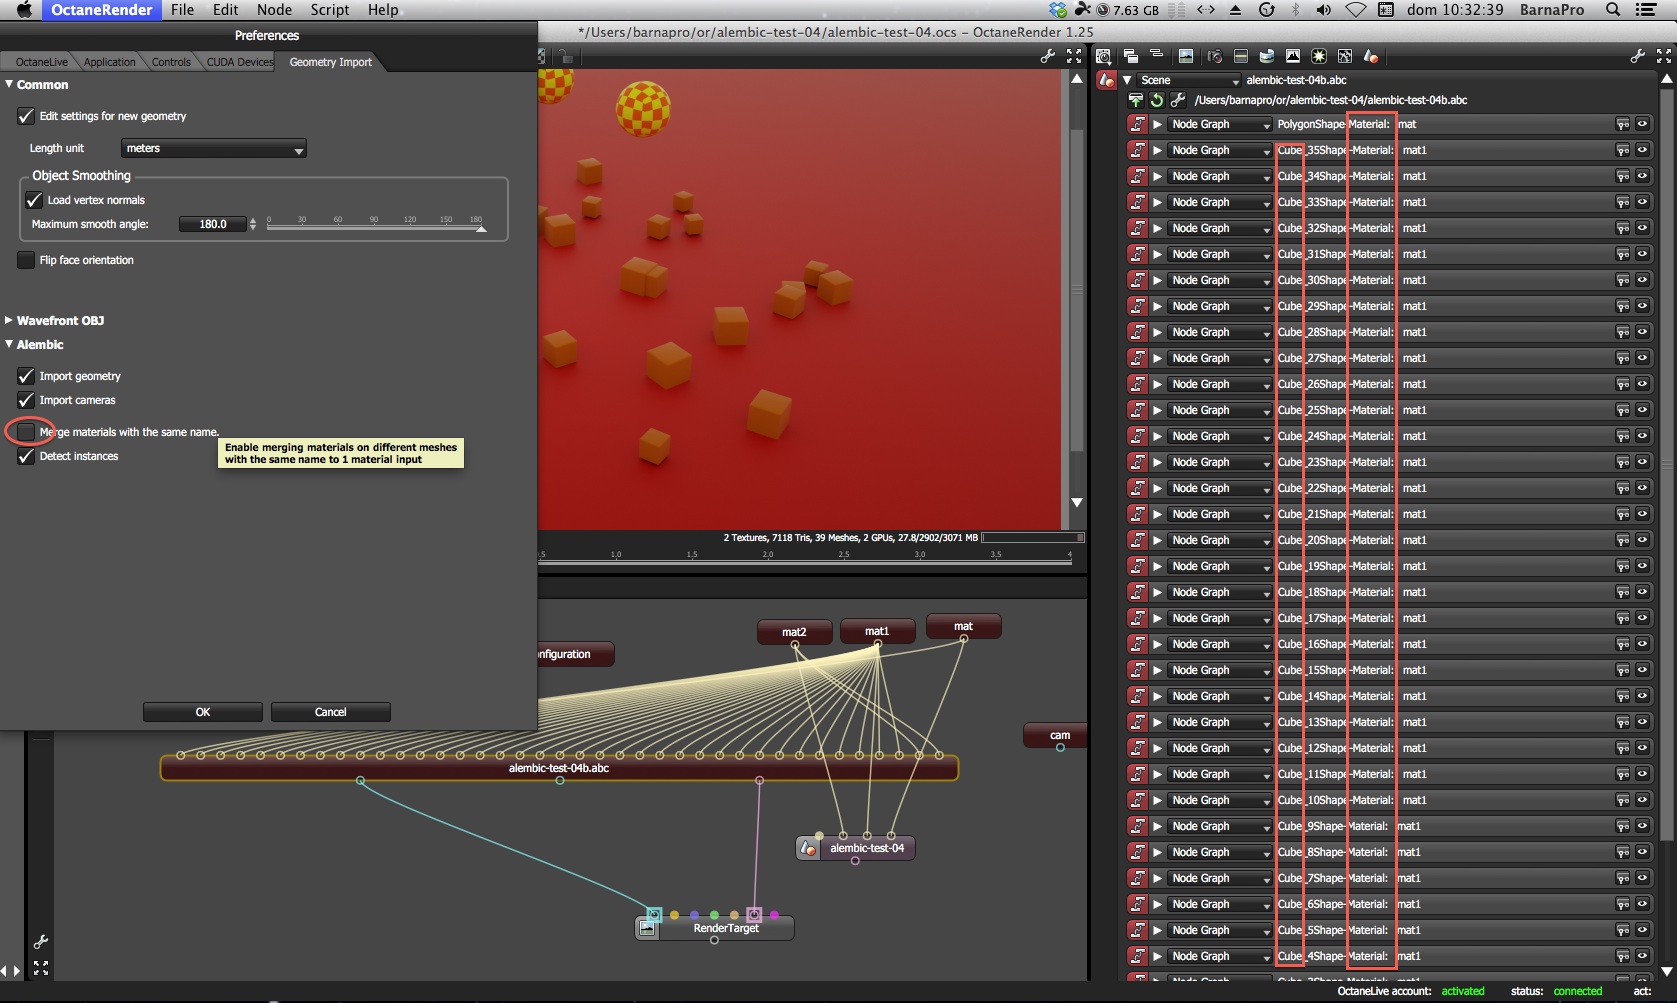Collapse the Scene tree triangle in outliner
Viewport: 1677px width, 1003px height.
1128,80
